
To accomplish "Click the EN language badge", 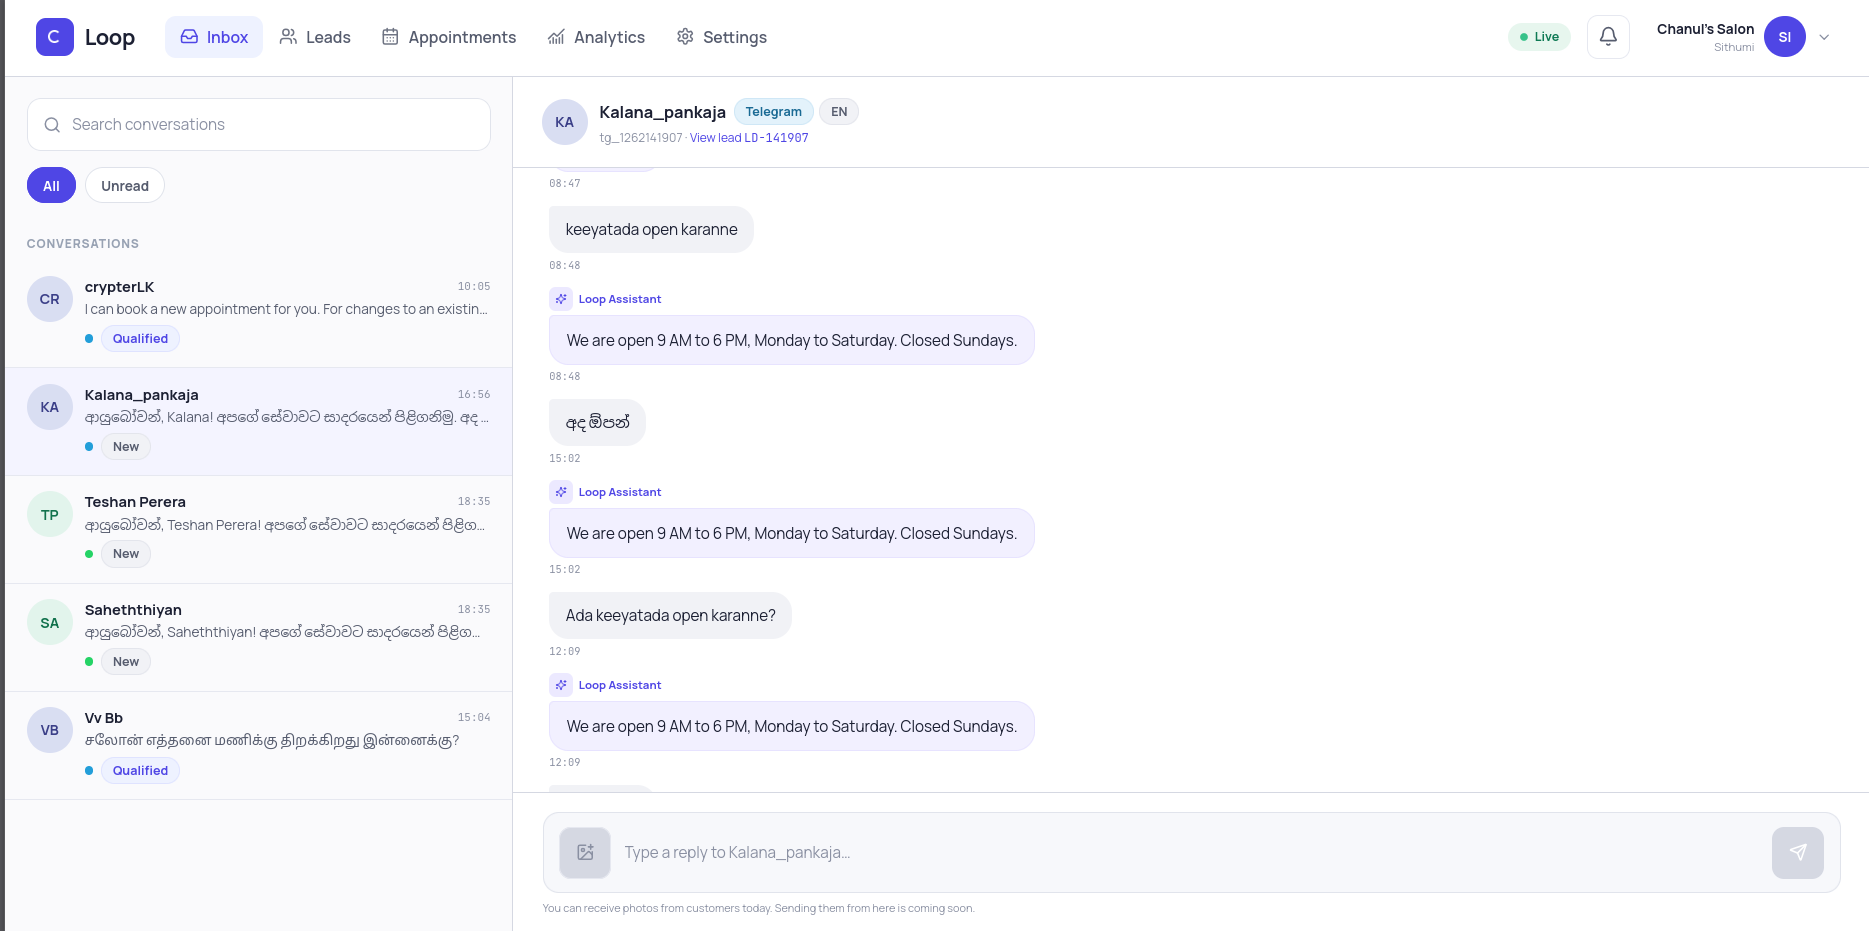I will 839,112.
